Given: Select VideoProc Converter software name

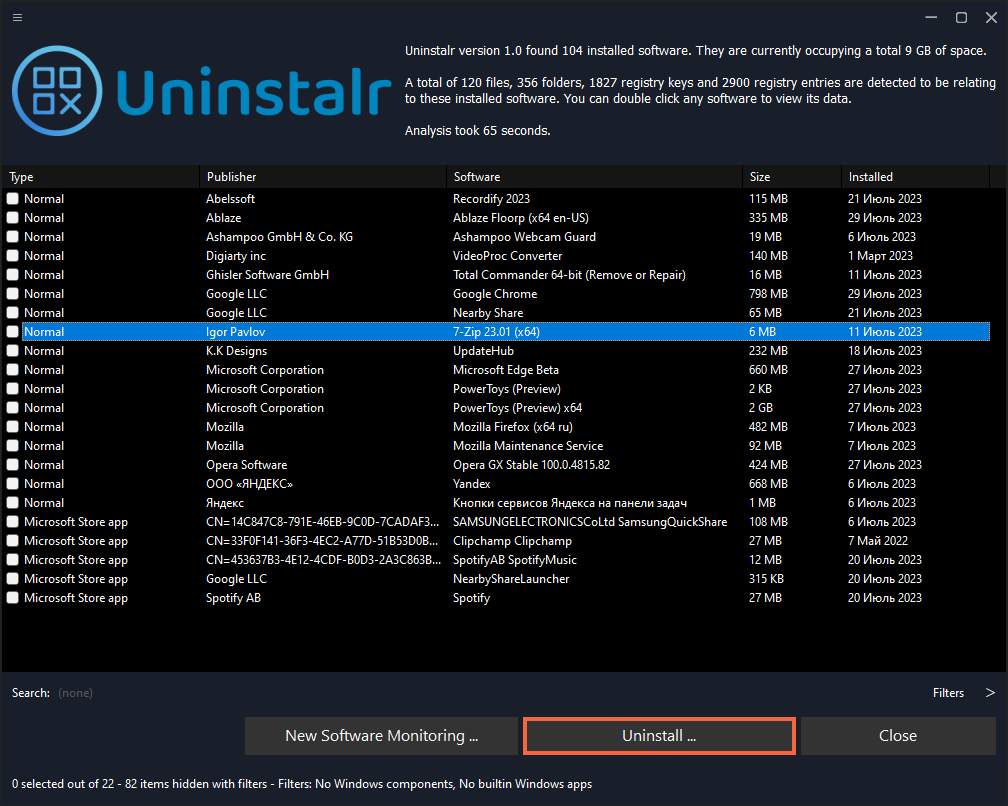Looking at the screenshot, I should [x=508, y=256].
